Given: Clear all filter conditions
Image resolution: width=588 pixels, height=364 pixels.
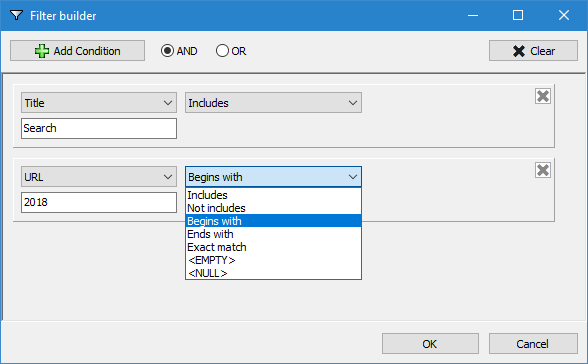Looking at the screenshot, I should (533, 51).
